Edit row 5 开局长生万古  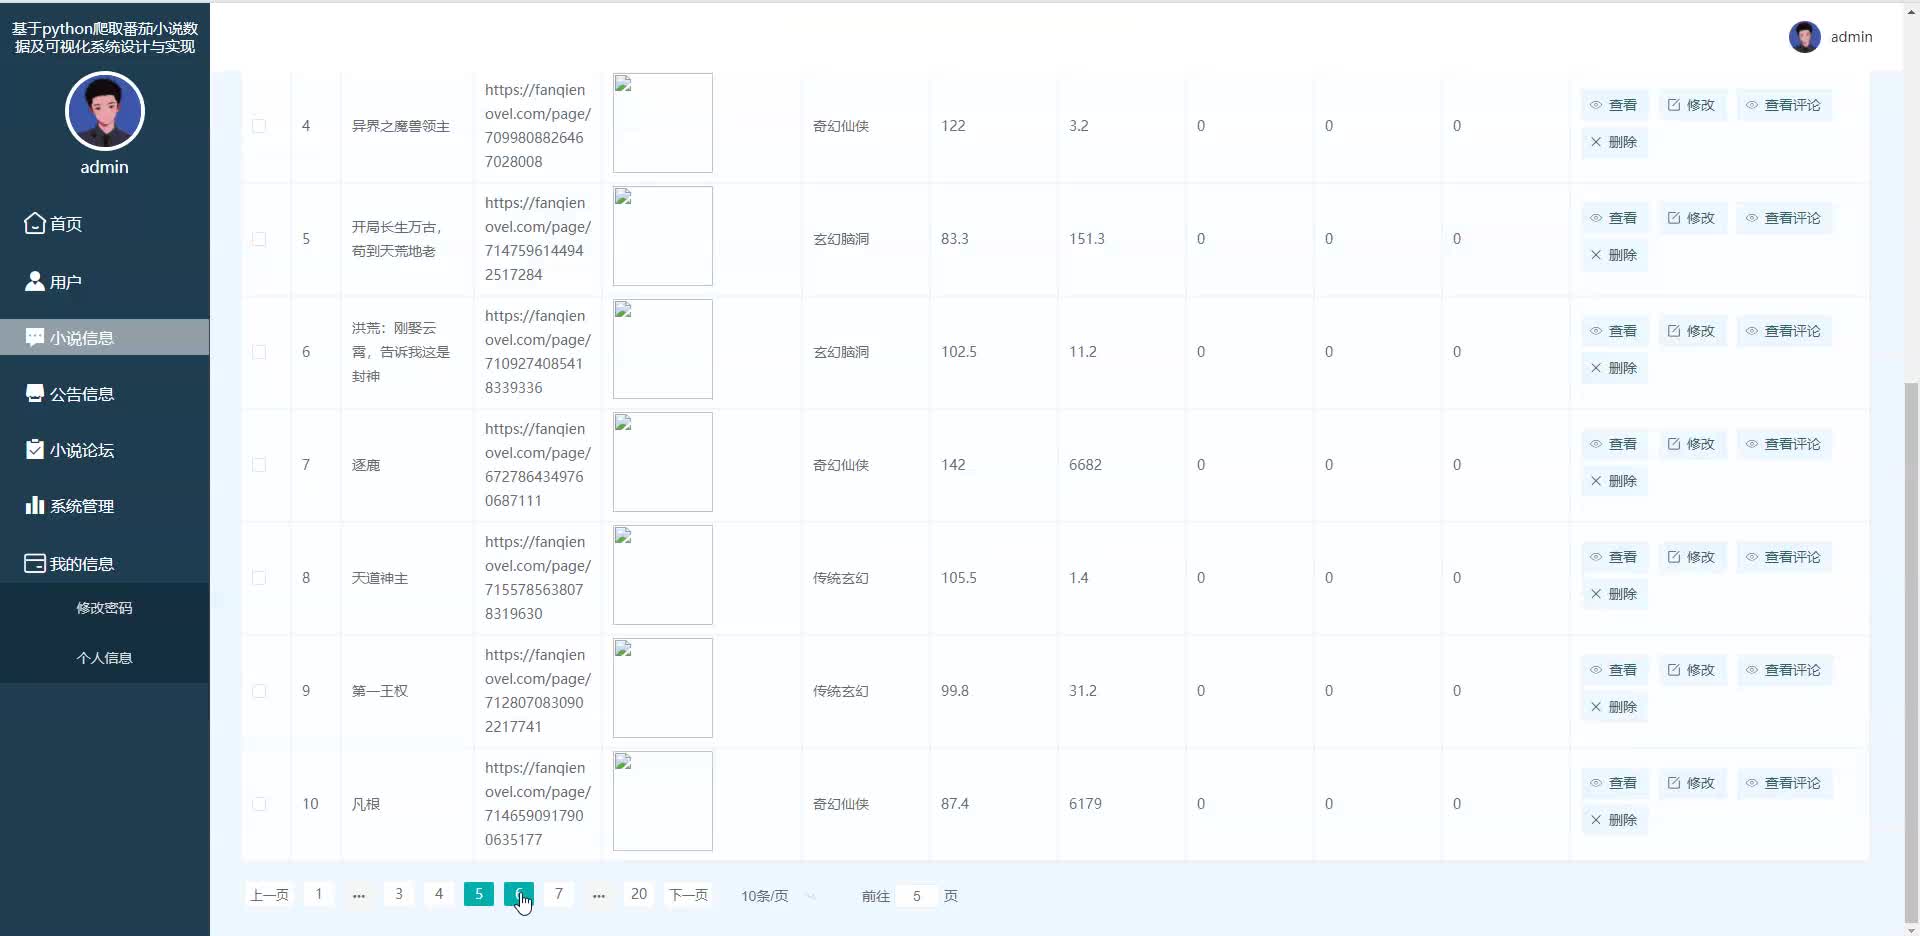pos(1692,218)
